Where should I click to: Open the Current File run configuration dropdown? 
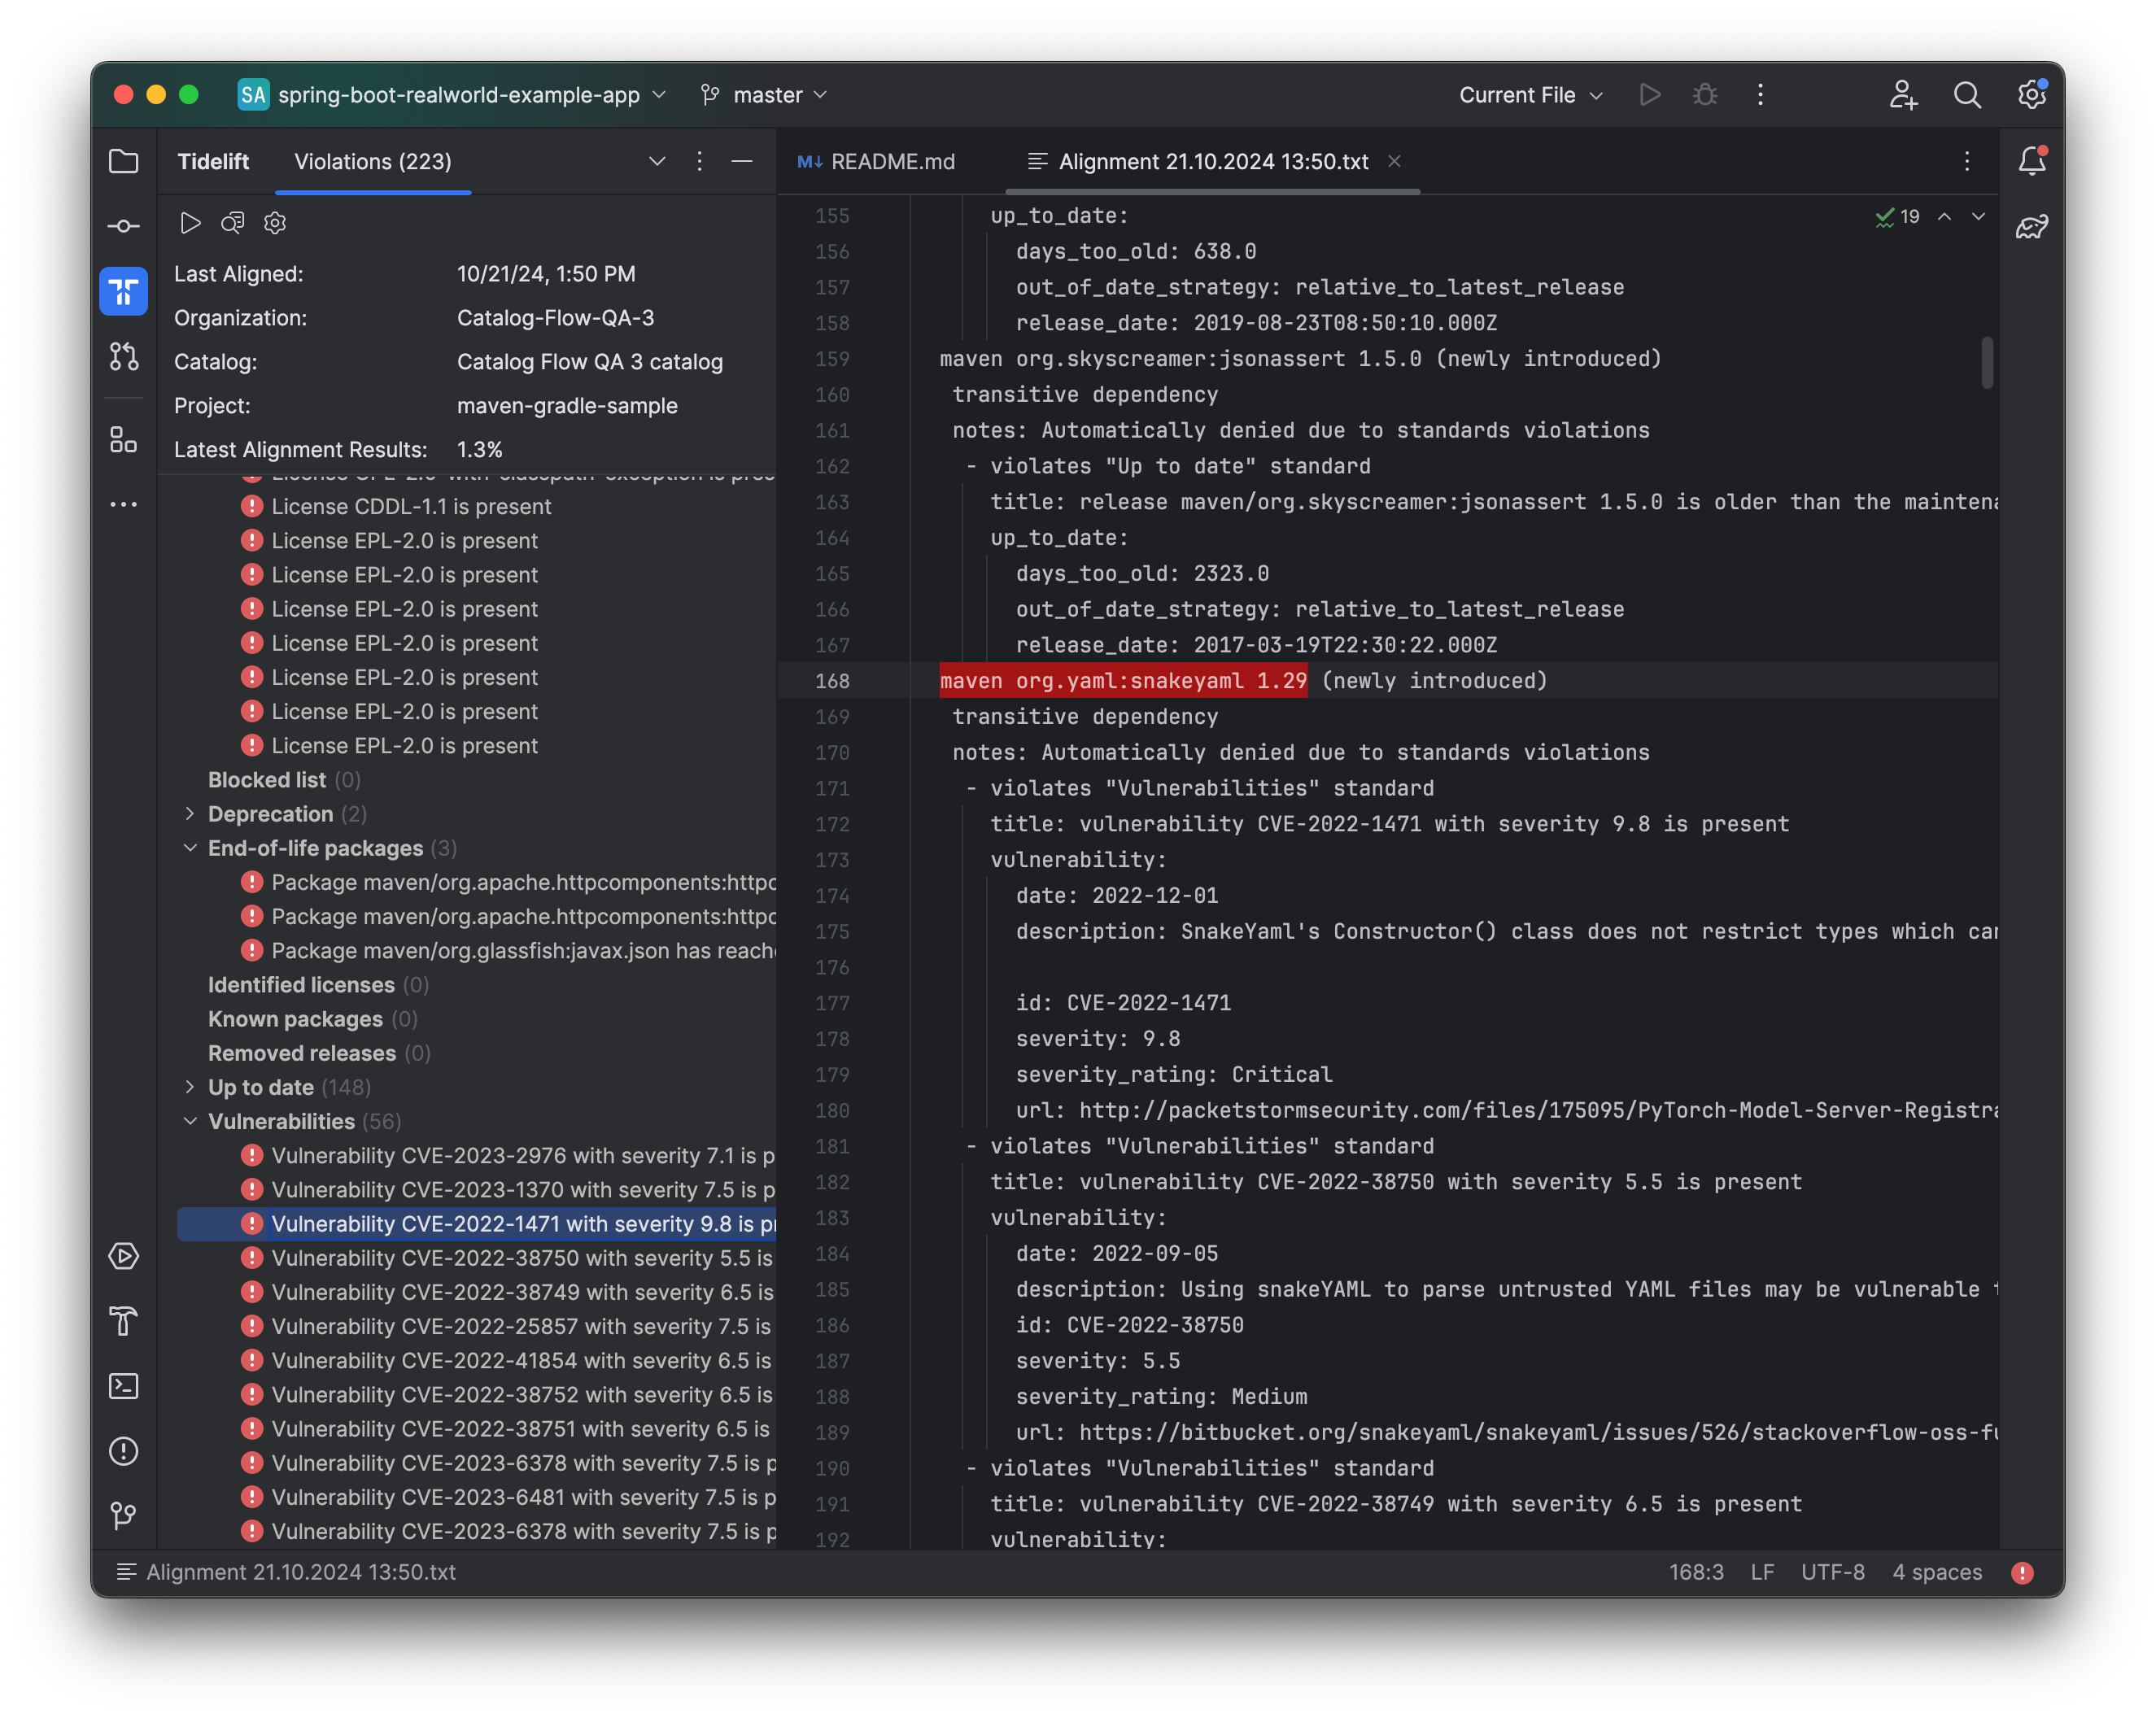pyautogui.click(x=1531, y=95)
